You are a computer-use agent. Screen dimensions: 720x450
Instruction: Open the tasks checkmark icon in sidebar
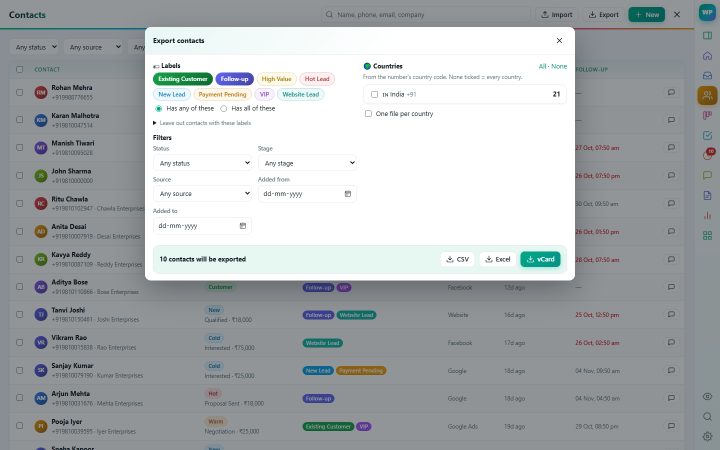pyautogui.click(x=707, y=135)
